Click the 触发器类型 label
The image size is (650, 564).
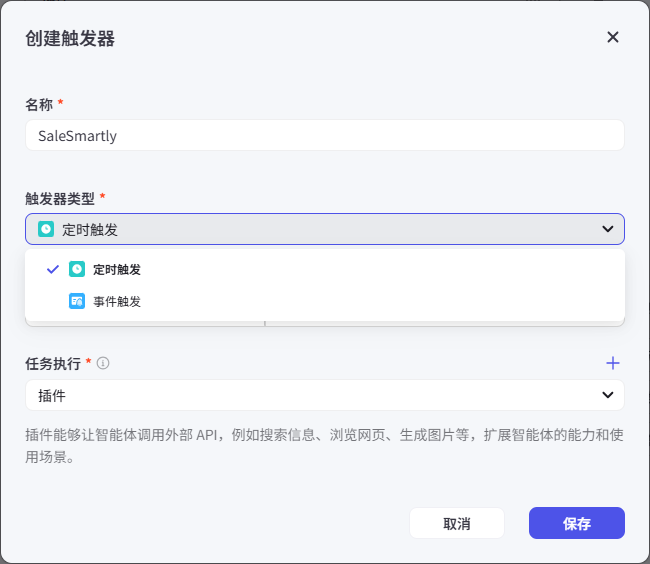[60, 198]
